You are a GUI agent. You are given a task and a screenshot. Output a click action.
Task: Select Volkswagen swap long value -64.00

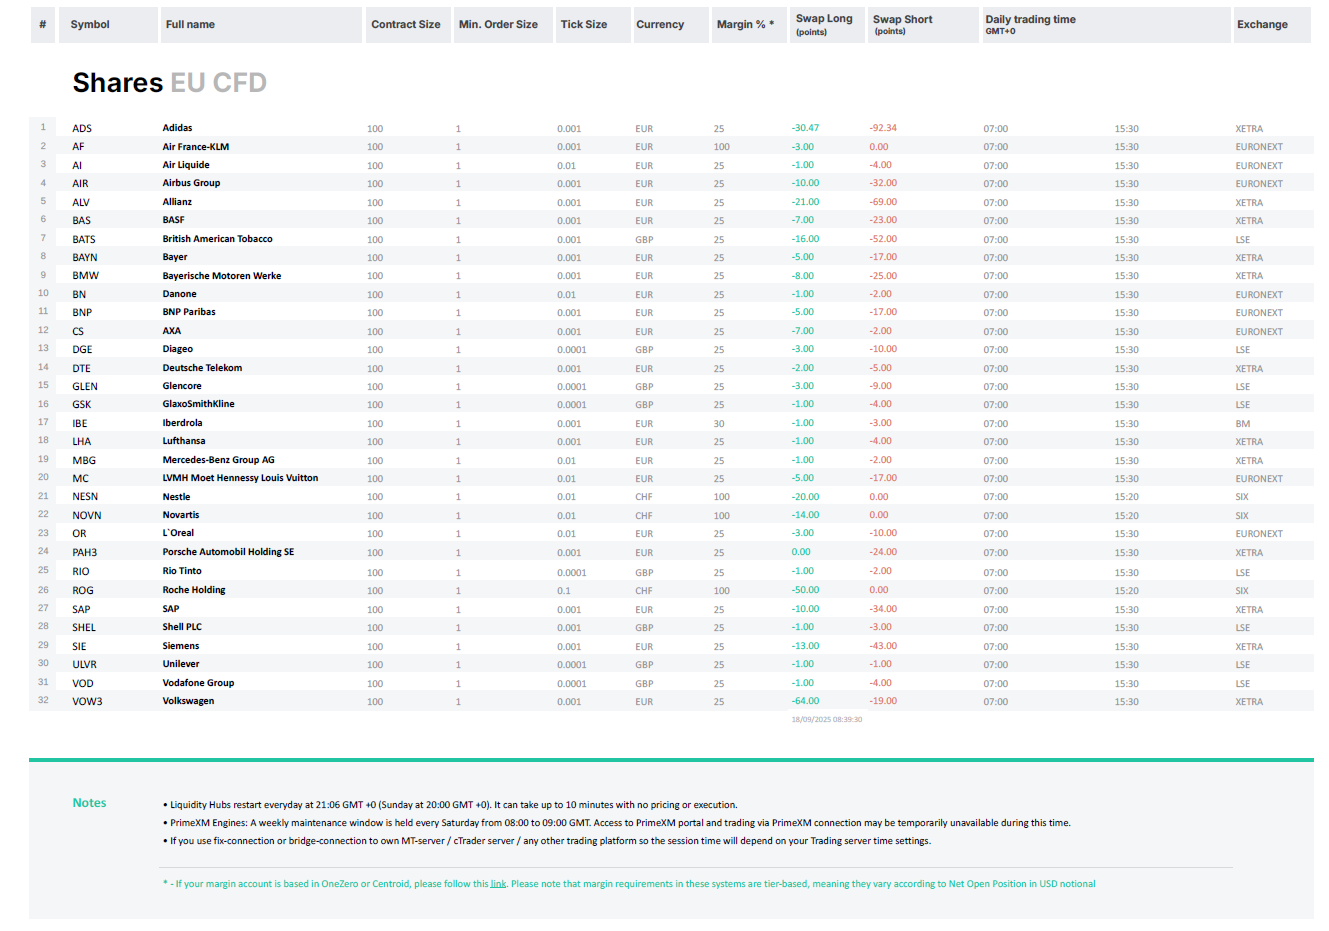click(805, 701)
